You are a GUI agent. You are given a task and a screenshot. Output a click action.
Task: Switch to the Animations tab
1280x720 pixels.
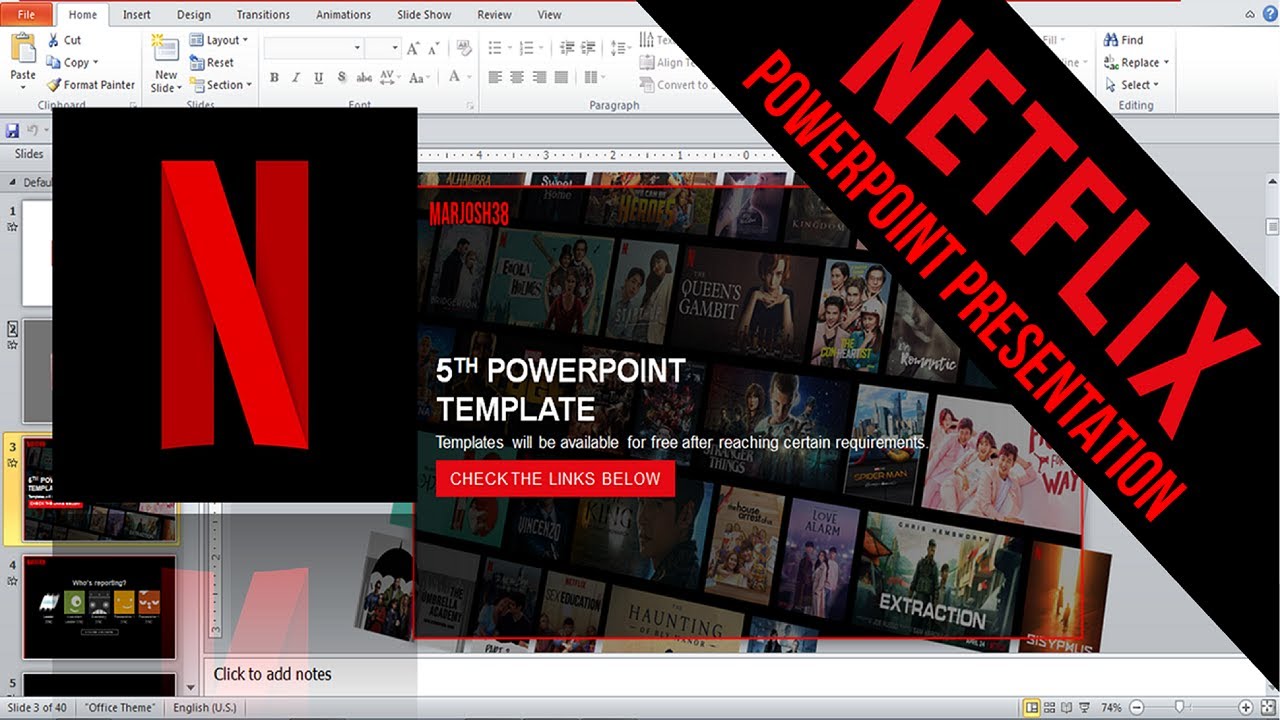point(343,15)
